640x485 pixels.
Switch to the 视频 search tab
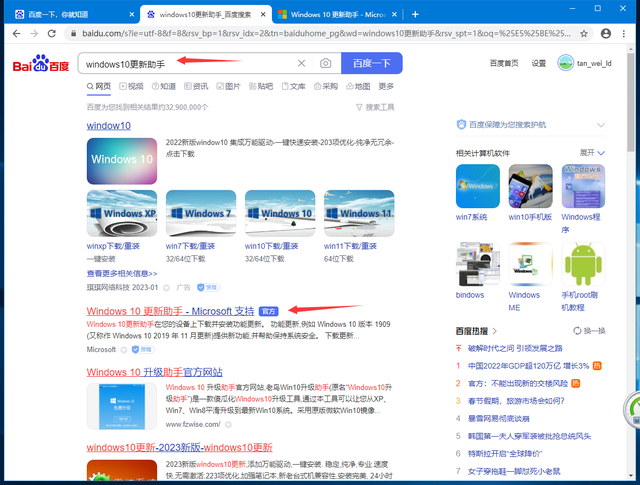131,86
